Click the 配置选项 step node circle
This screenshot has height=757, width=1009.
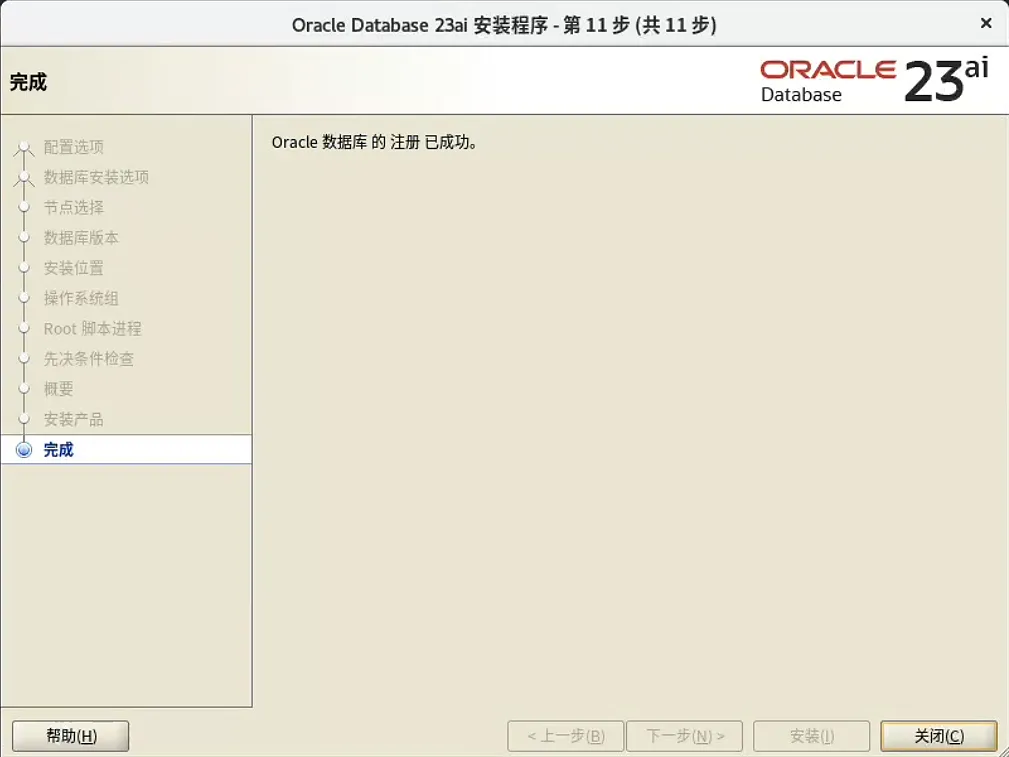[23, 146]
